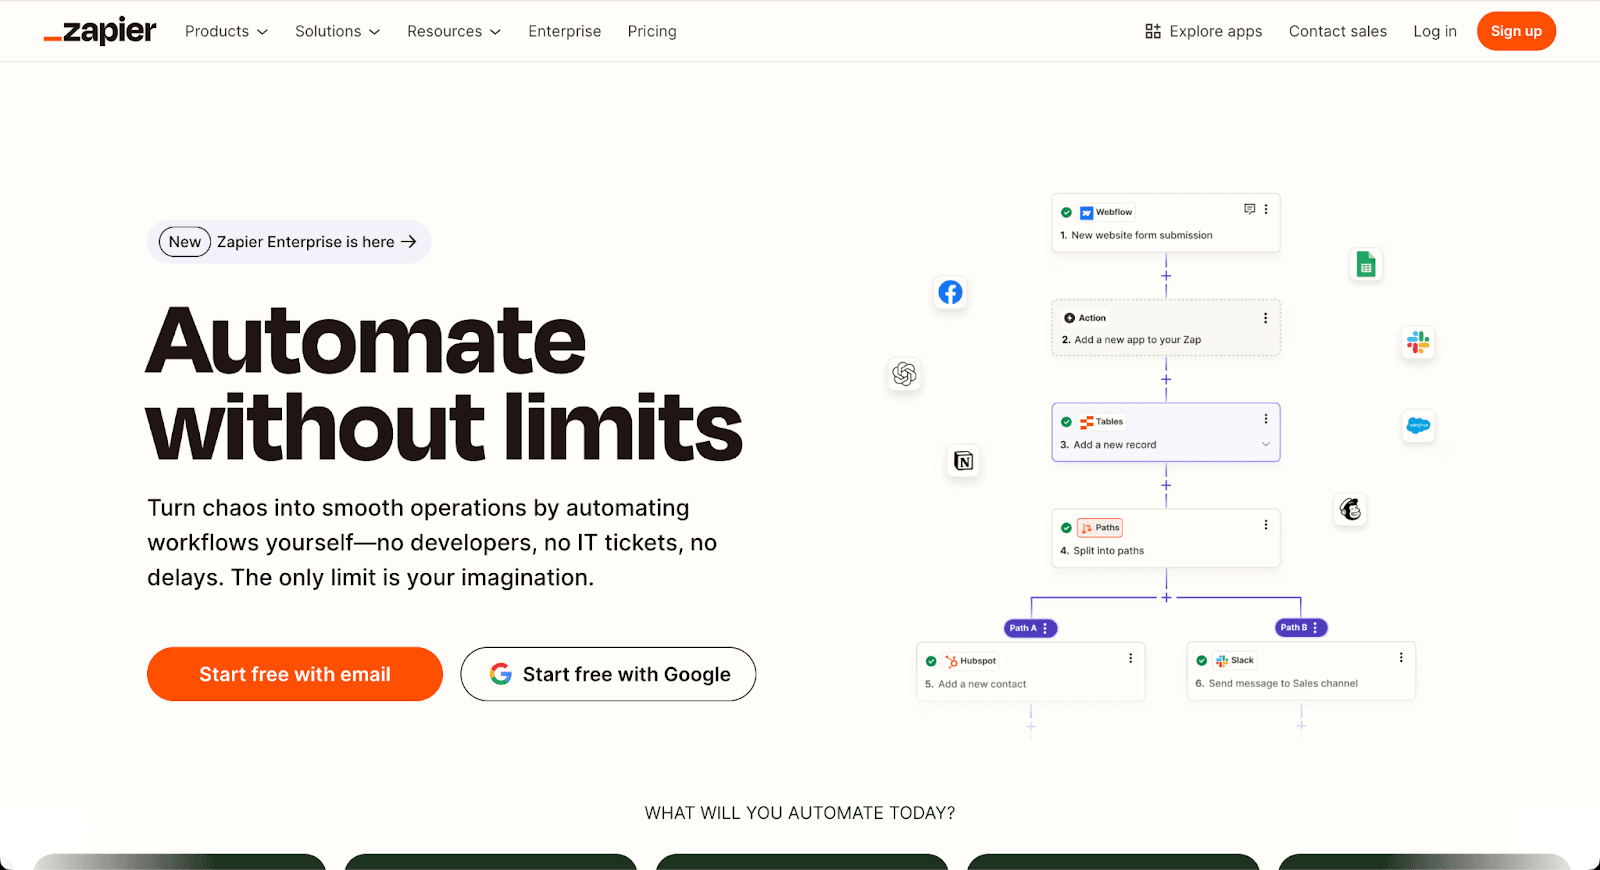Viewport: 1600px width, 870px height.
Task: Click 'New website form submission' text
Action: click(x=1142, y=235)
